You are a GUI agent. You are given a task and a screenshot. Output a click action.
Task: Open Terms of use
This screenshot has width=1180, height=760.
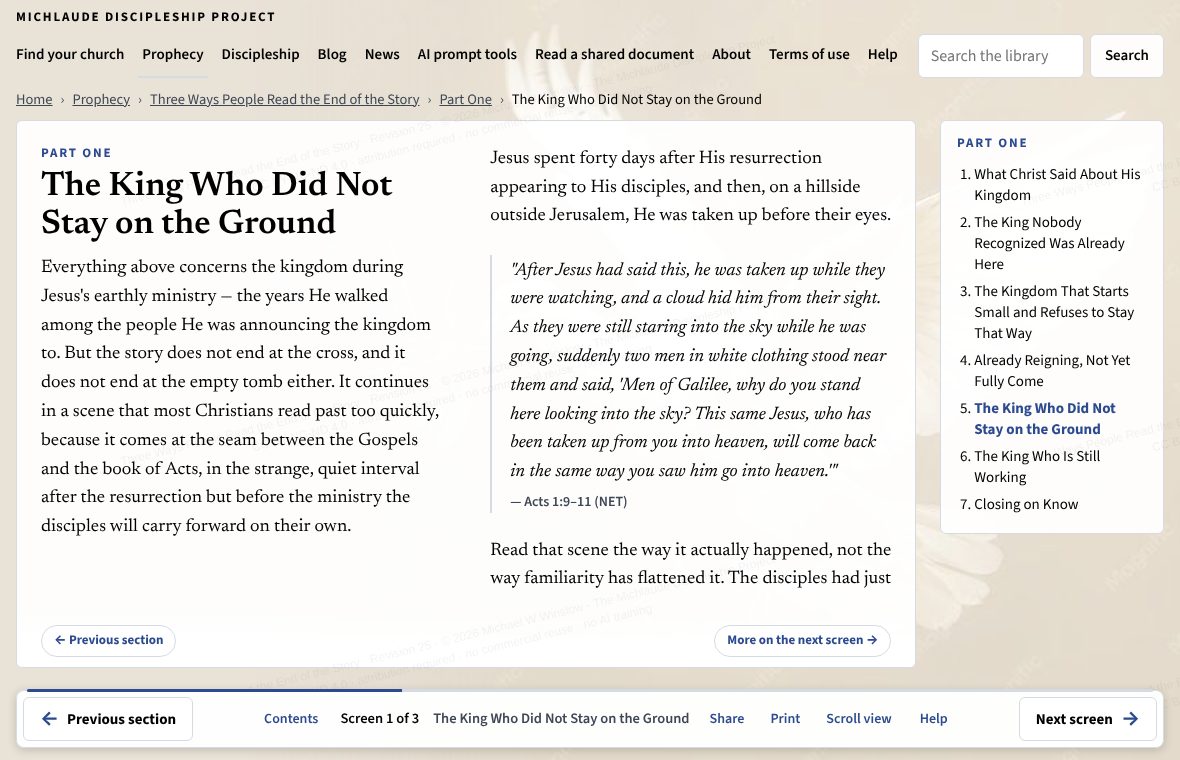click(x=809, y=54)
